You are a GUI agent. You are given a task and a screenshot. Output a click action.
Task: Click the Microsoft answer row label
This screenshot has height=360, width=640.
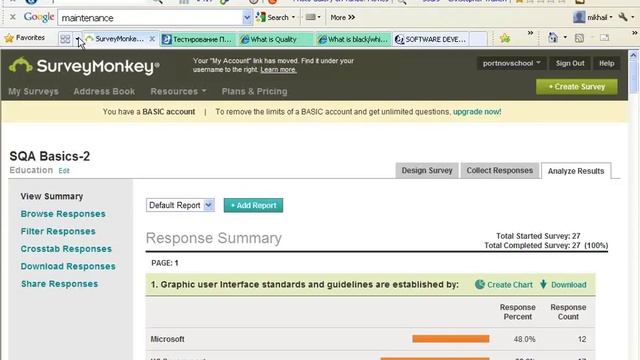pyautogui.click(x=167, y=339)
